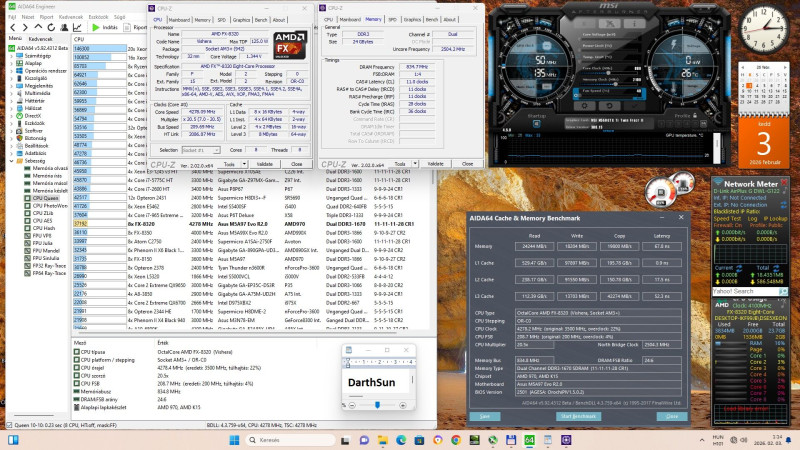Click Windows Start button
Screen dimensions: 800x450
click(x=234, y=440)
